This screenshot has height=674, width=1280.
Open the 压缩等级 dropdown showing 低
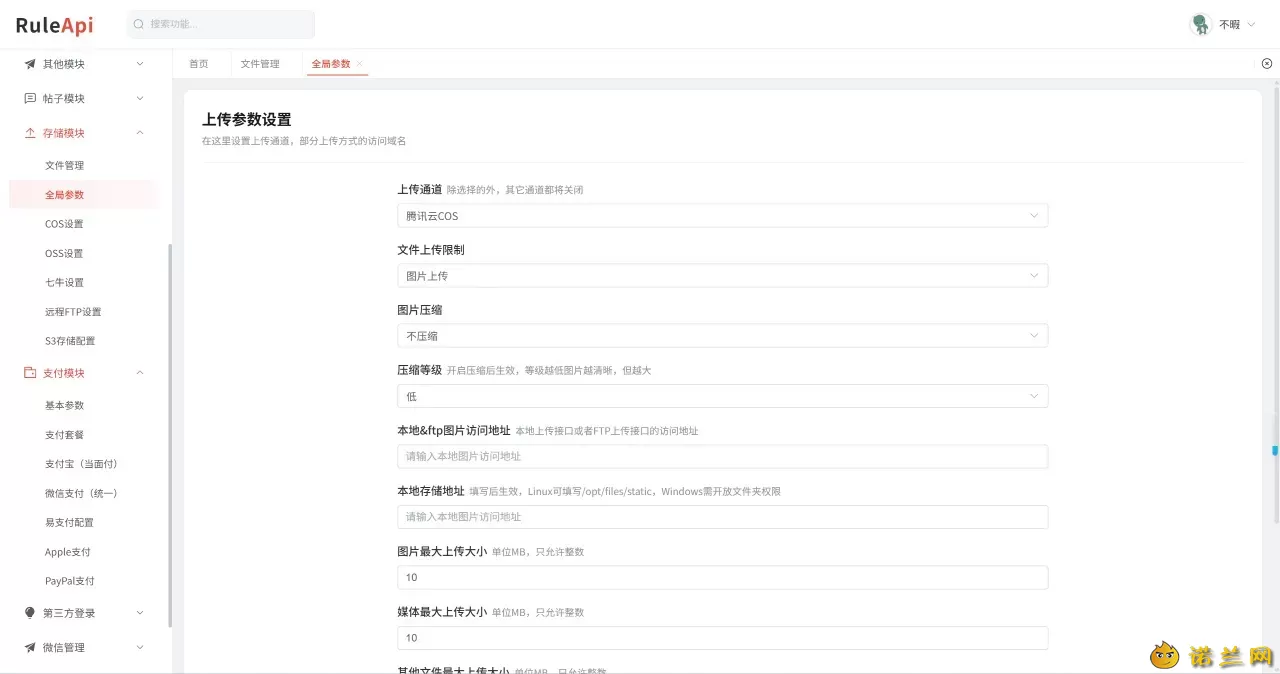(722, 396)
